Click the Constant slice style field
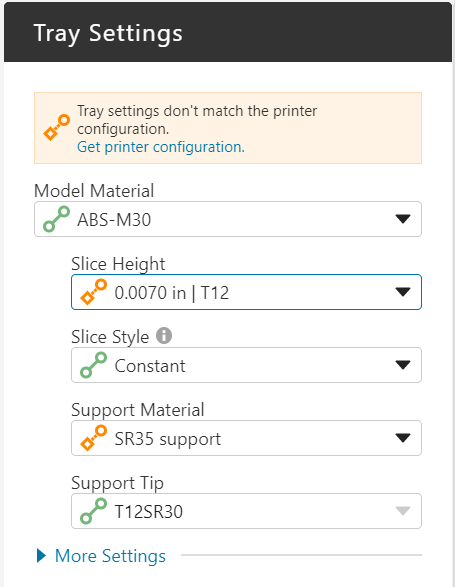Screen dimensions: 461x587 click(x=246, y=365)
